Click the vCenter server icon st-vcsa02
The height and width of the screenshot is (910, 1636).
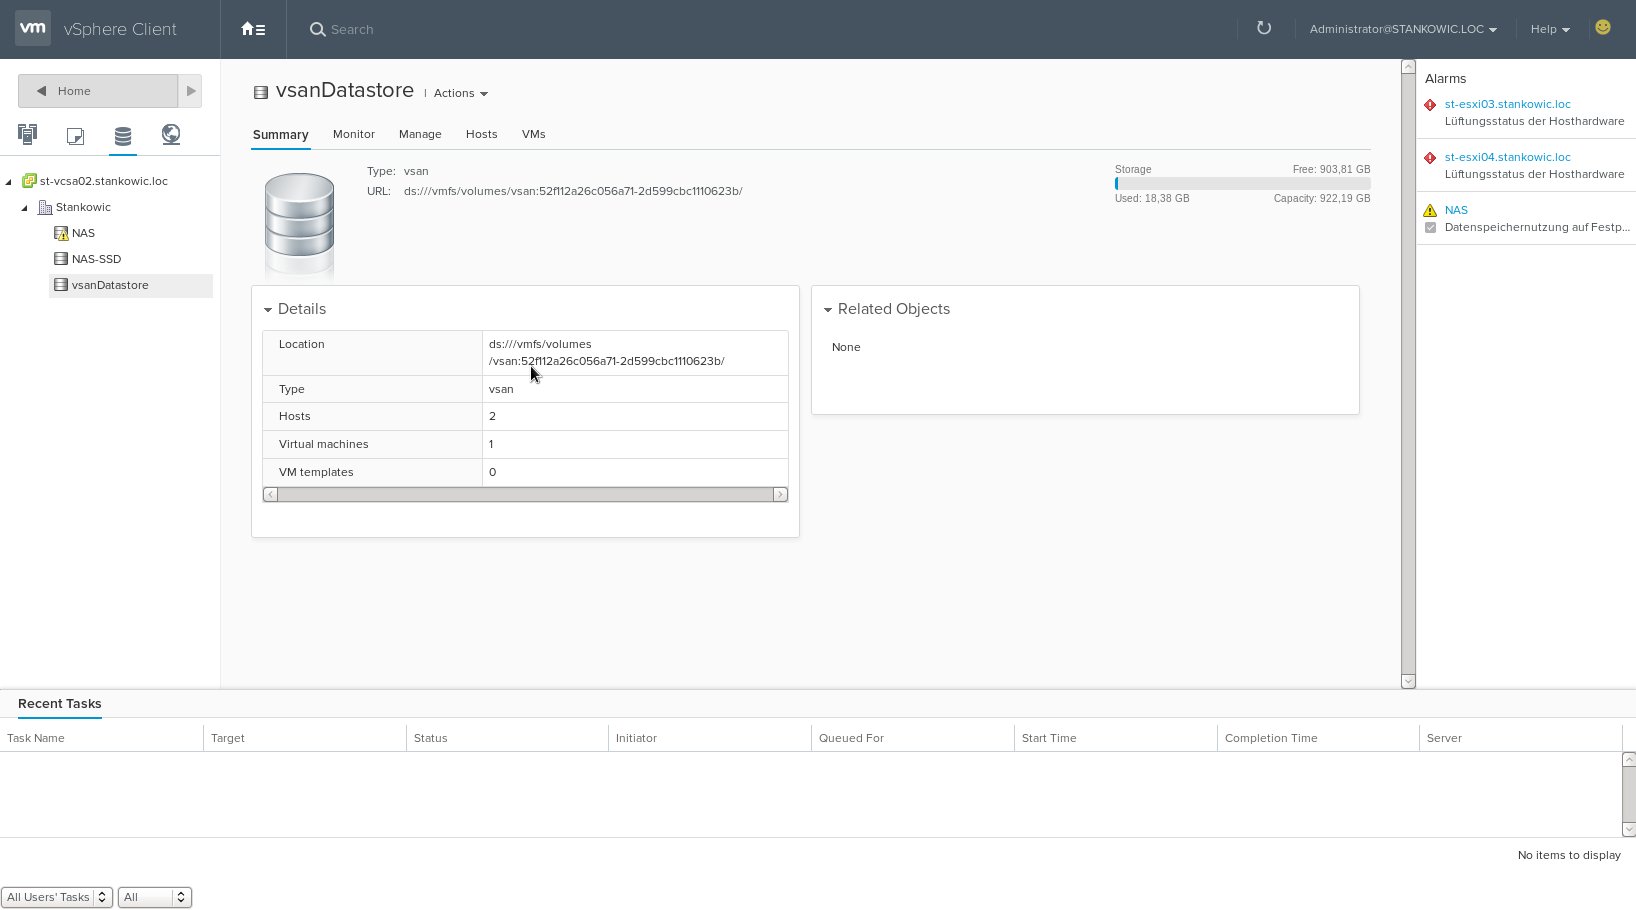(29, 181)
